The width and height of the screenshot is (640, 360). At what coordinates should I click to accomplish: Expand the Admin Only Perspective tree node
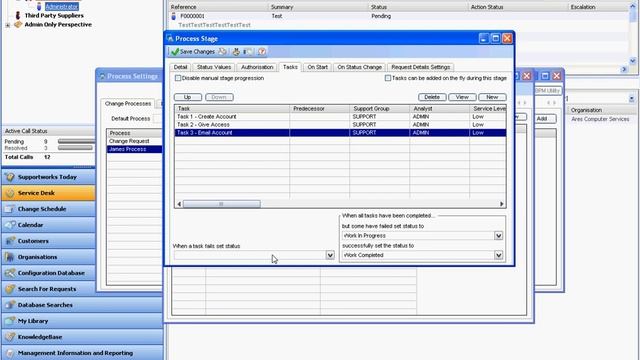pos(7,25)
